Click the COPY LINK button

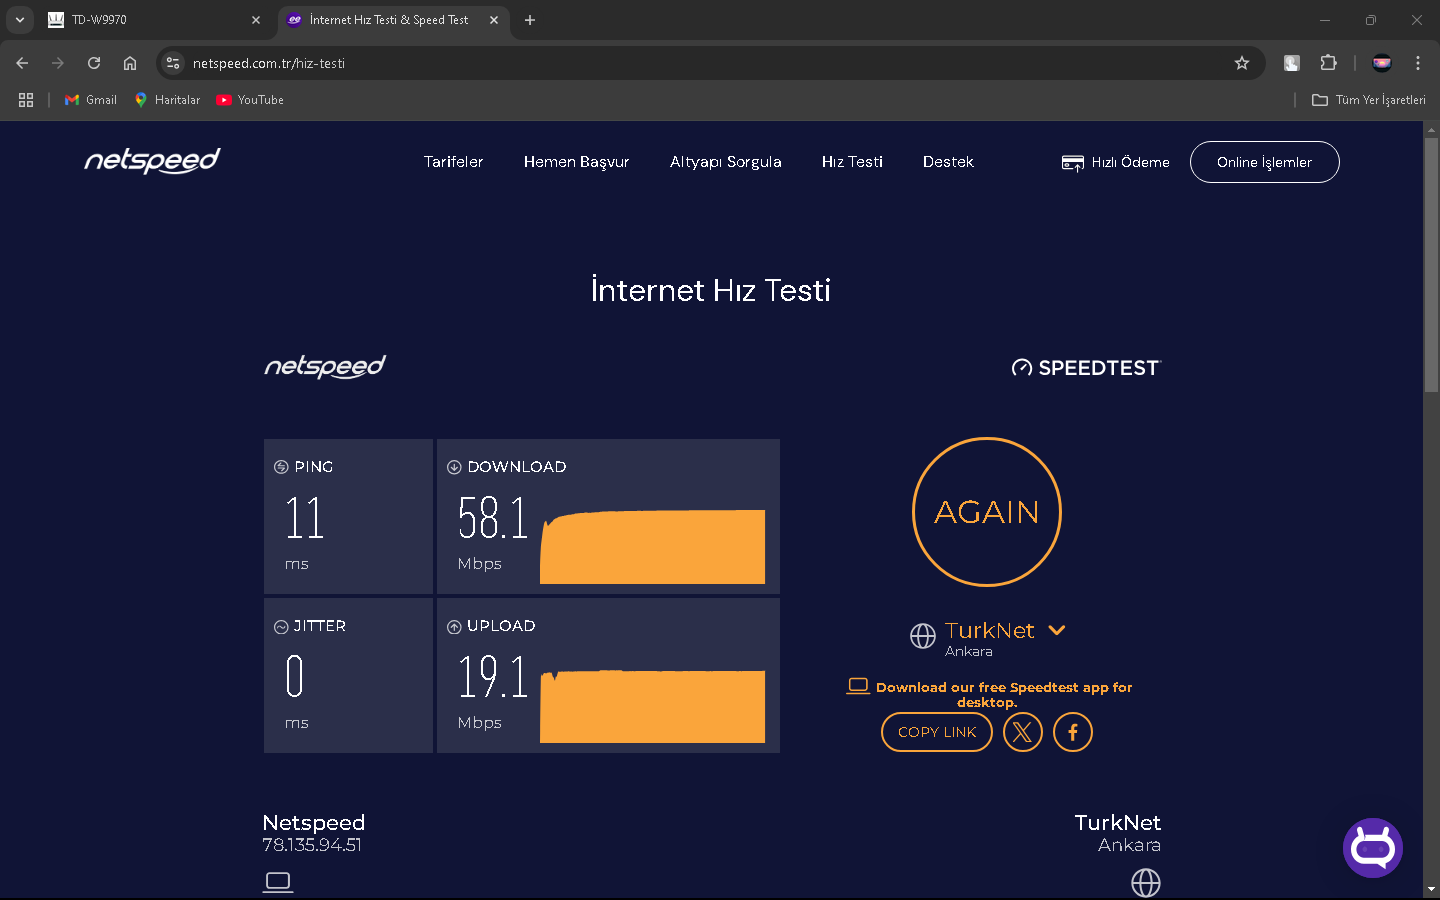[937, 732]
